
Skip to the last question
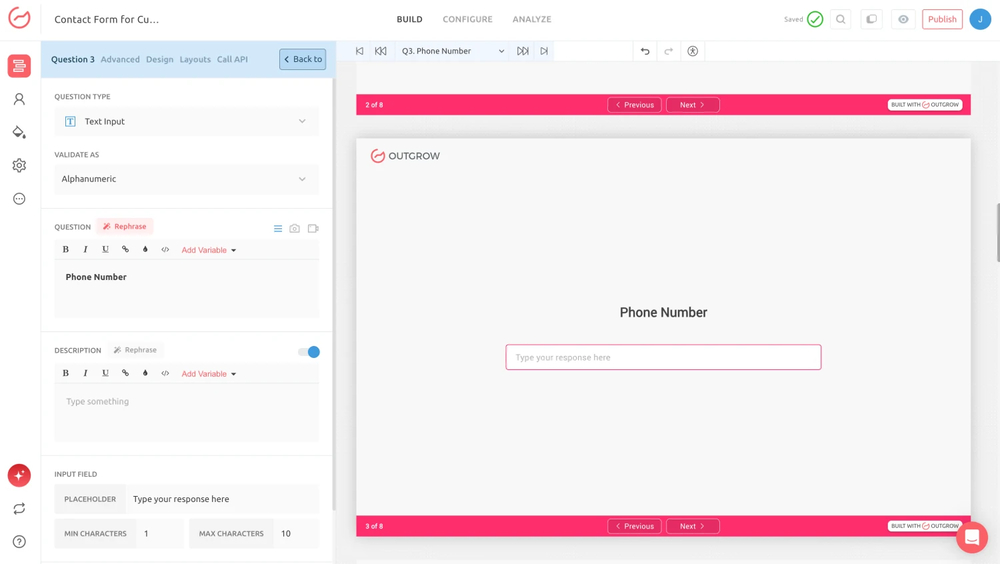[544, 51]
